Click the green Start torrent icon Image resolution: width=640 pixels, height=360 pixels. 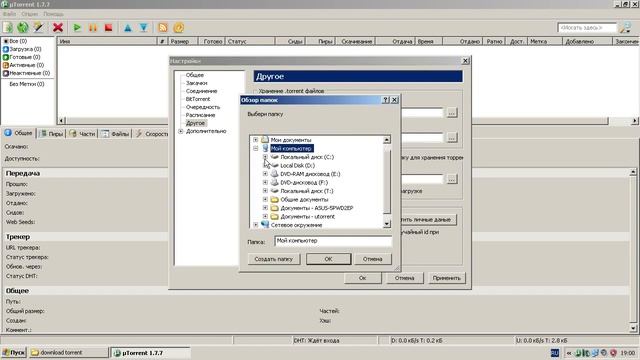tap(77, 27)
